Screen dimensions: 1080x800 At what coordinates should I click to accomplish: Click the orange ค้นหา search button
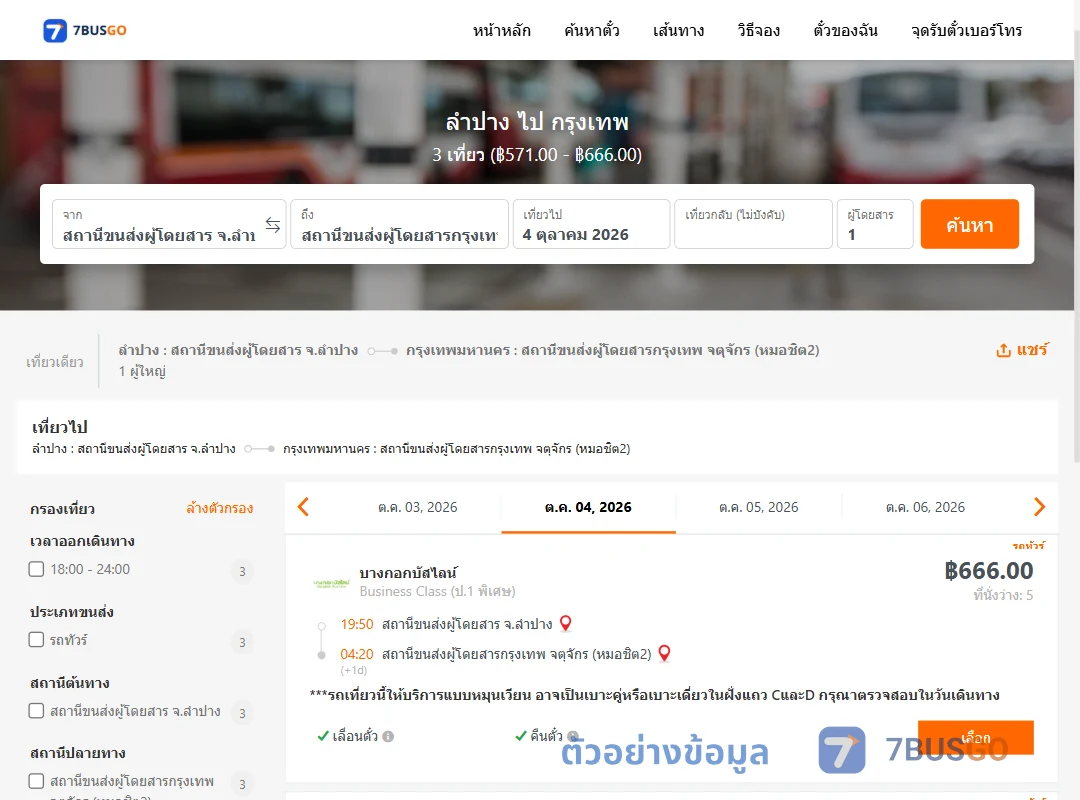click(x=969, y=224)
